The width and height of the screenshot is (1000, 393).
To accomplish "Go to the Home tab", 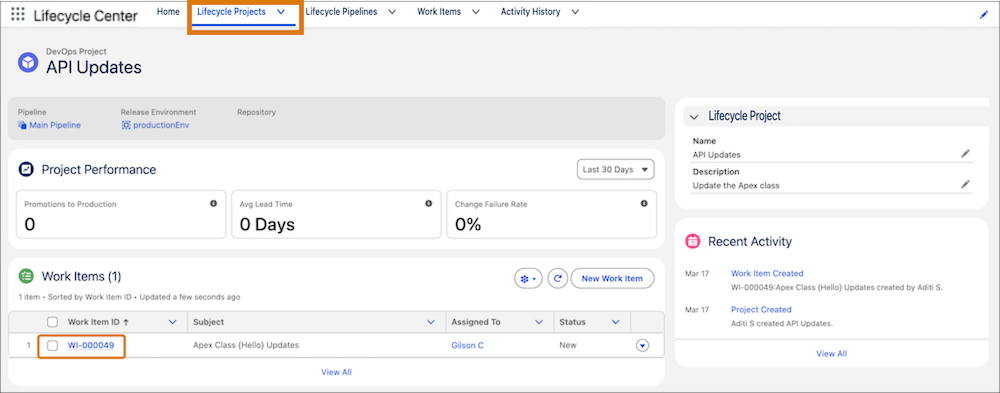I will coord(168,11).
